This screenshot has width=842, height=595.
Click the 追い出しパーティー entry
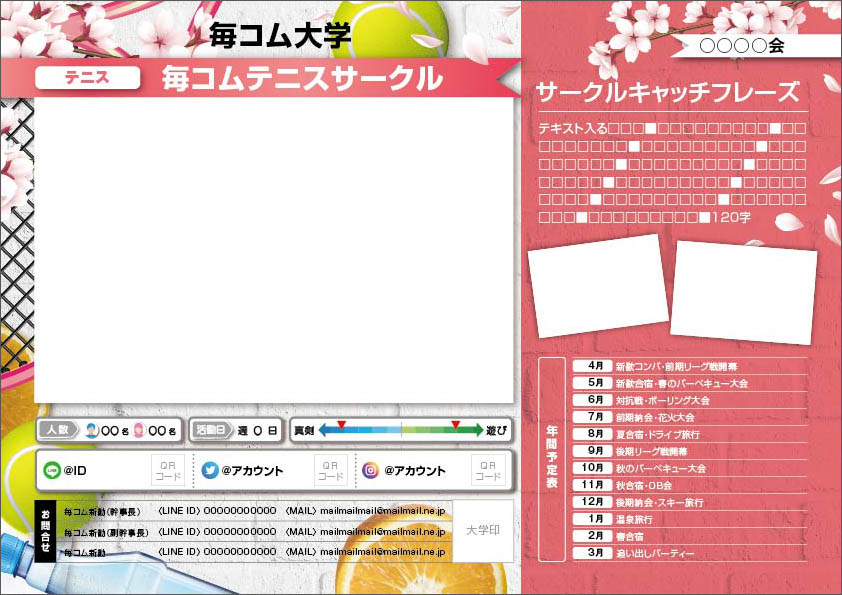pos(655,554)
